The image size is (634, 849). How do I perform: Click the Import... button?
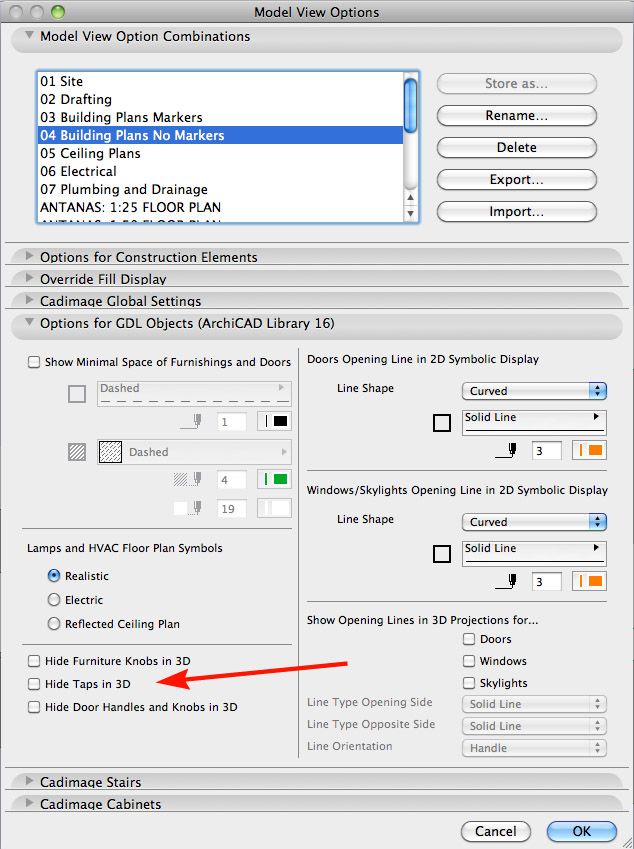pos(517,211)
